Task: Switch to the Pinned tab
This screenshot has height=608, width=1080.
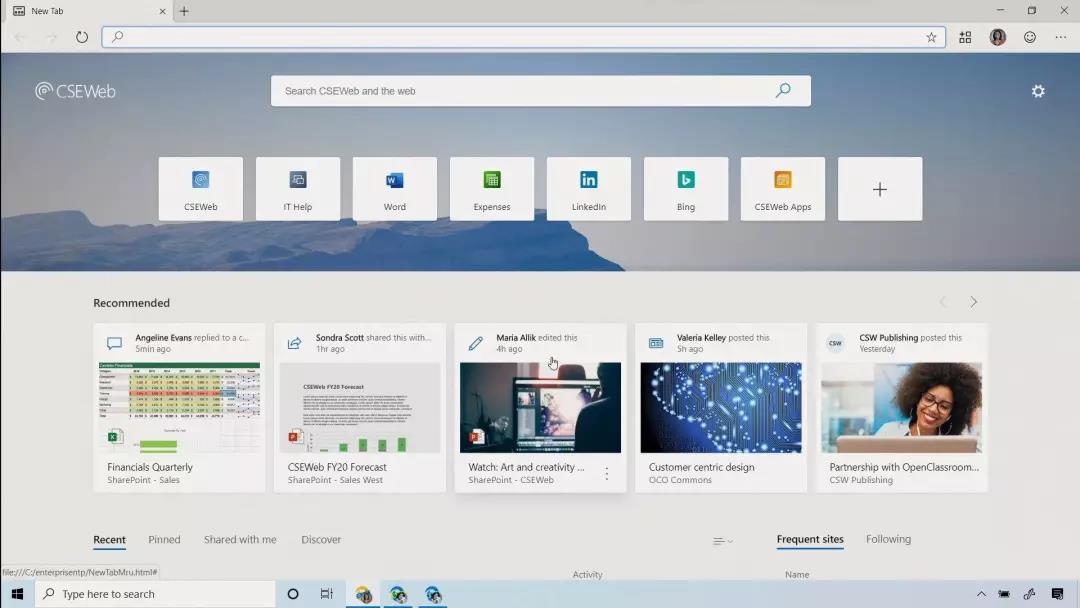Action: tap(164, 540)
